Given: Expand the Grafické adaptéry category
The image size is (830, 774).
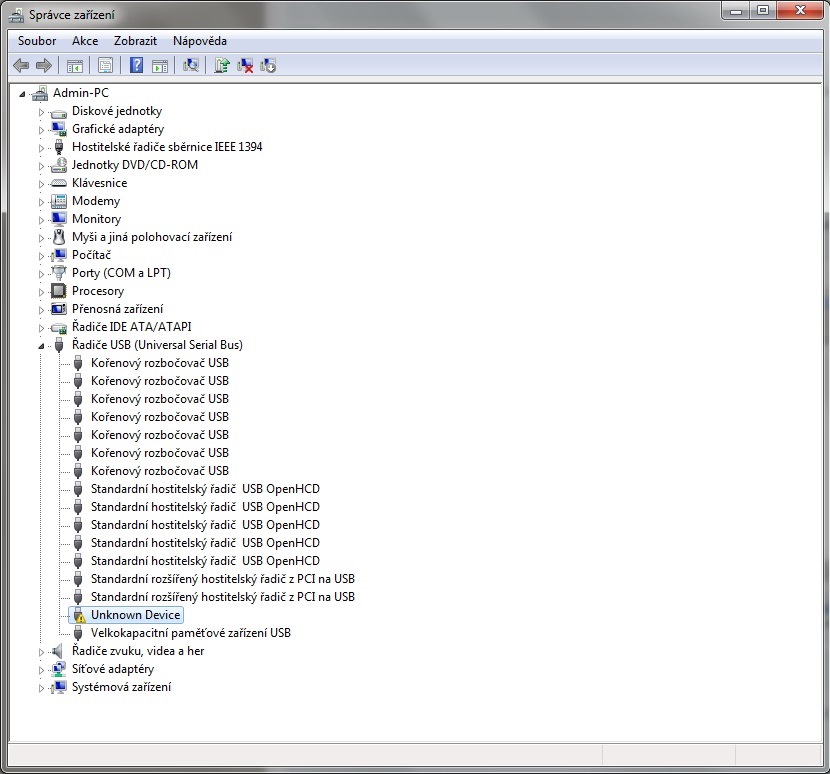Looking at the screenshot, I should pos(41,130).
